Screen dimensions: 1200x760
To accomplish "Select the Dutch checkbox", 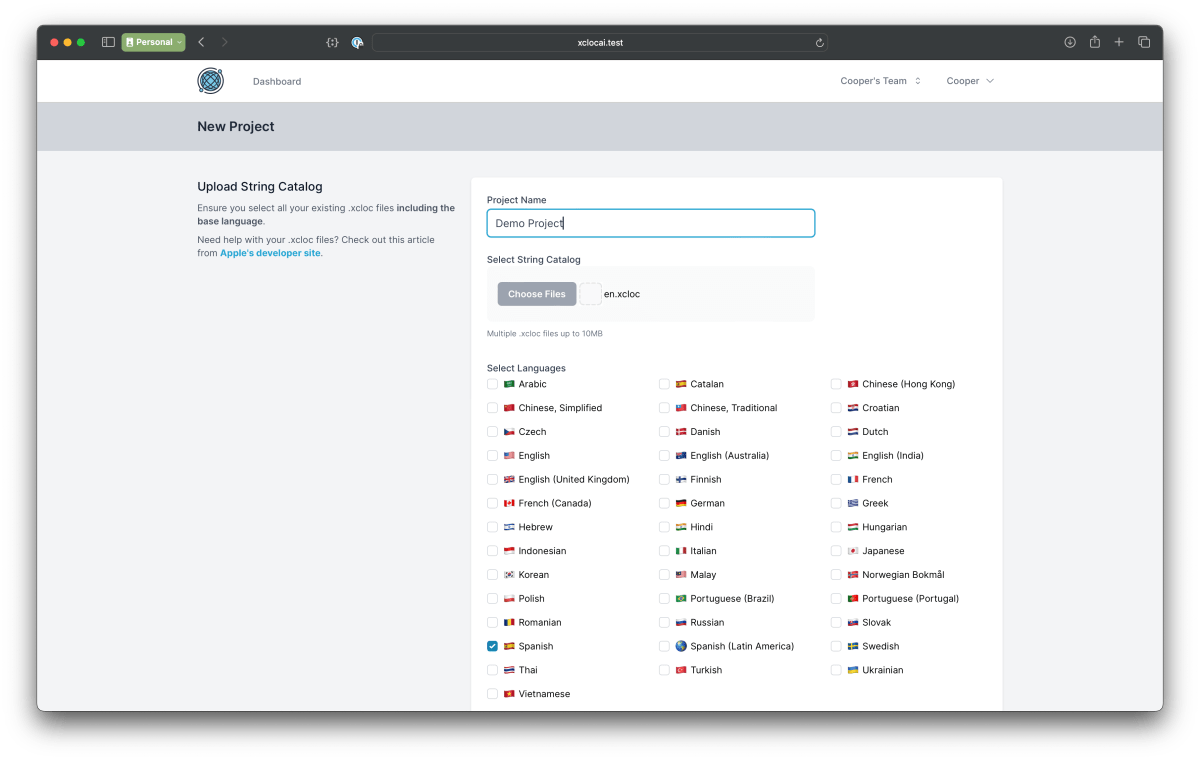I will click(836, 432).
